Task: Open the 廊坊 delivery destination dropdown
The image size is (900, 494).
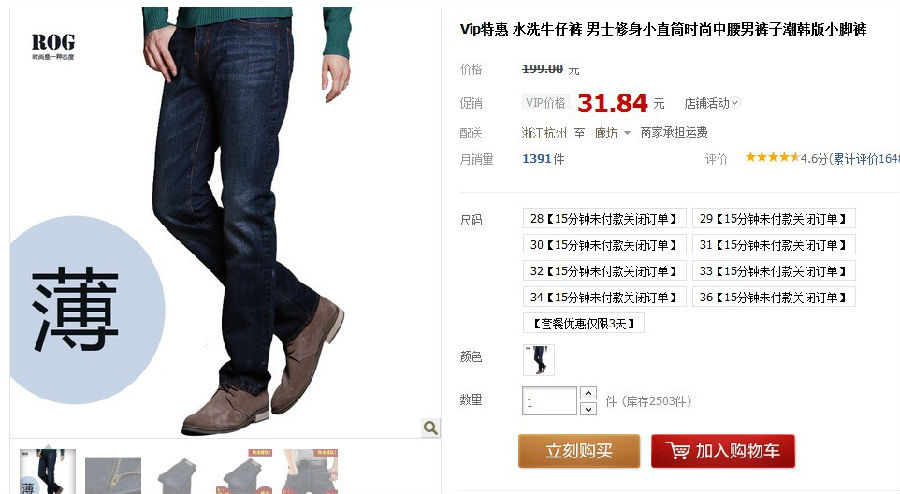Action: 612,133
